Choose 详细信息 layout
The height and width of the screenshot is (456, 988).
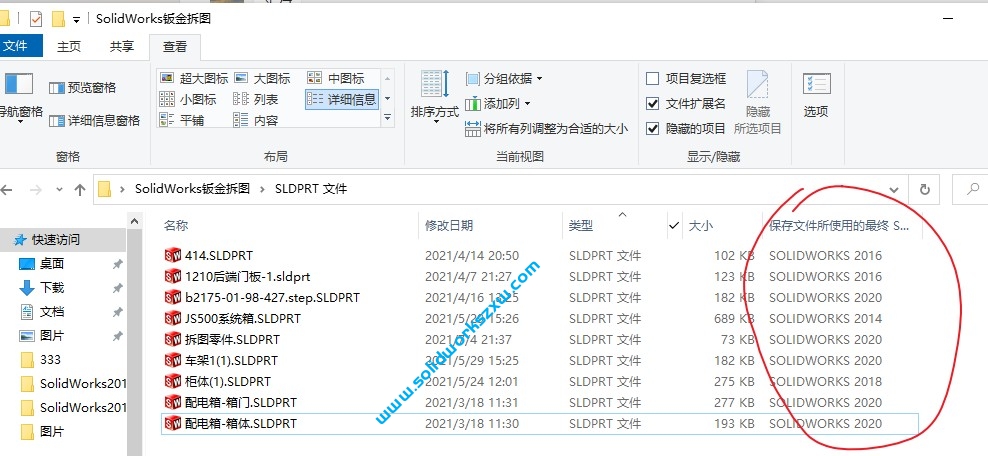[342, 99]
